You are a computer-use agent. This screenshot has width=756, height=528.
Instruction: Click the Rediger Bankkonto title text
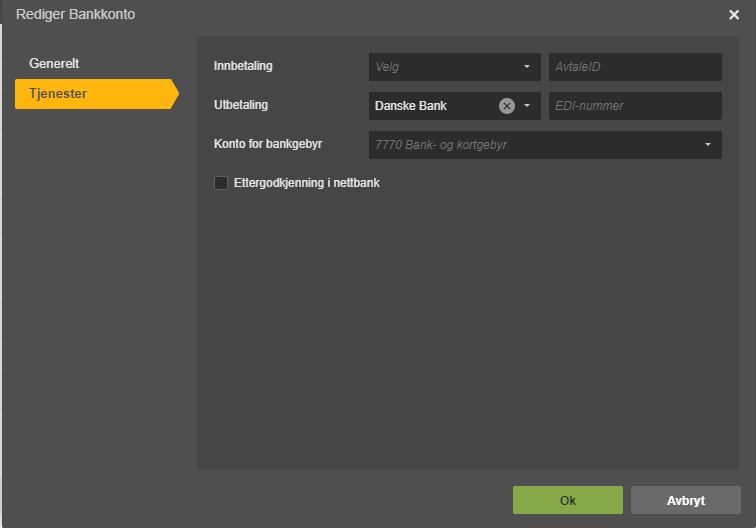pyautogui.click(x=75, y=14)
